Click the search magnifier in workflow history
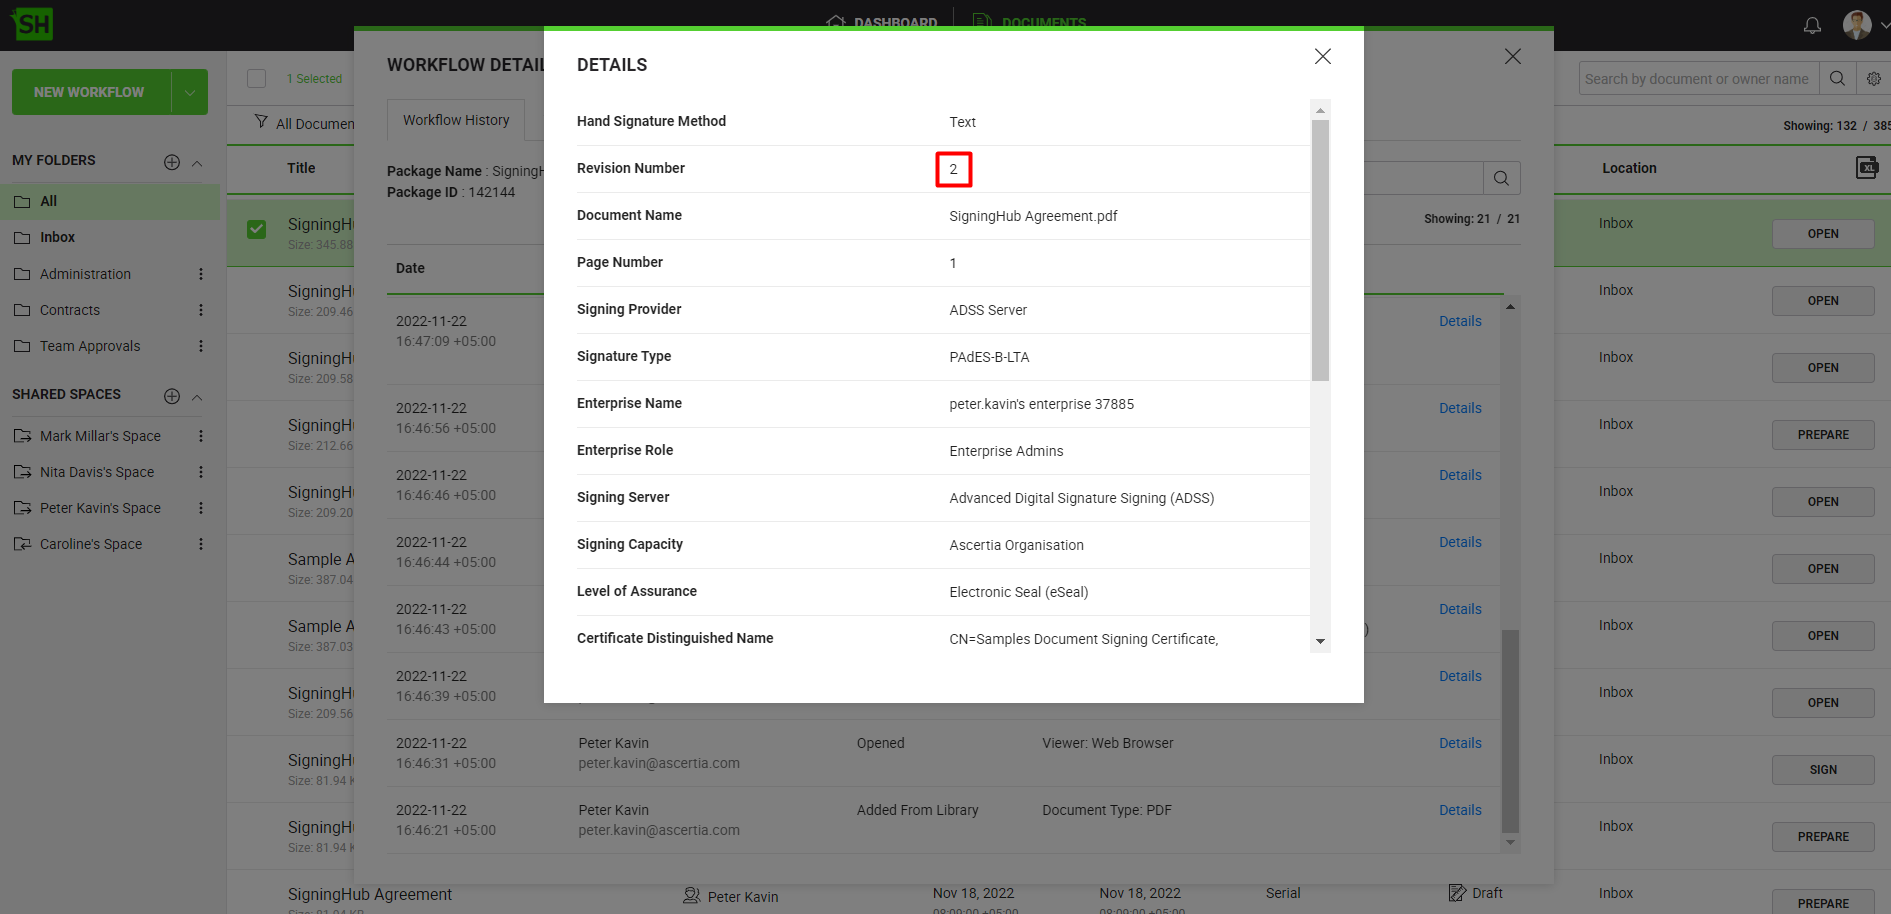 (x=1501, y=178)
